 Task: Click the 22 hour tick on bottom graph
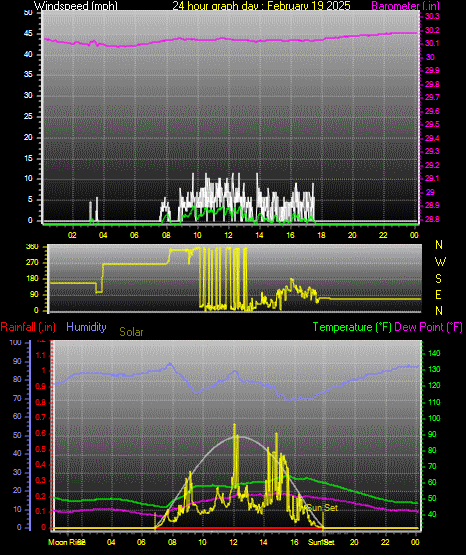pos(385,542)
